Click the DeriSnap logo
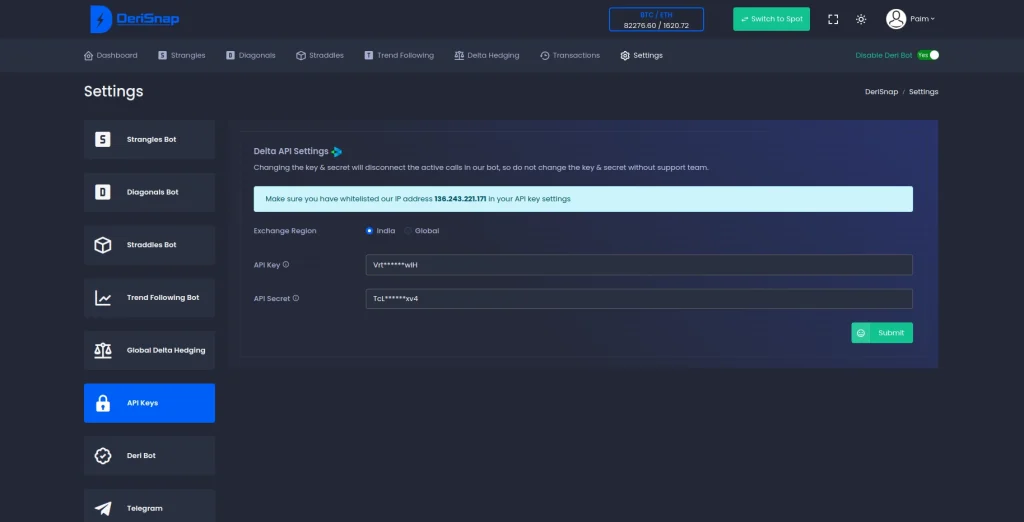The height and width of the screenshot is (522, 1024). click(x=134, y=19)
